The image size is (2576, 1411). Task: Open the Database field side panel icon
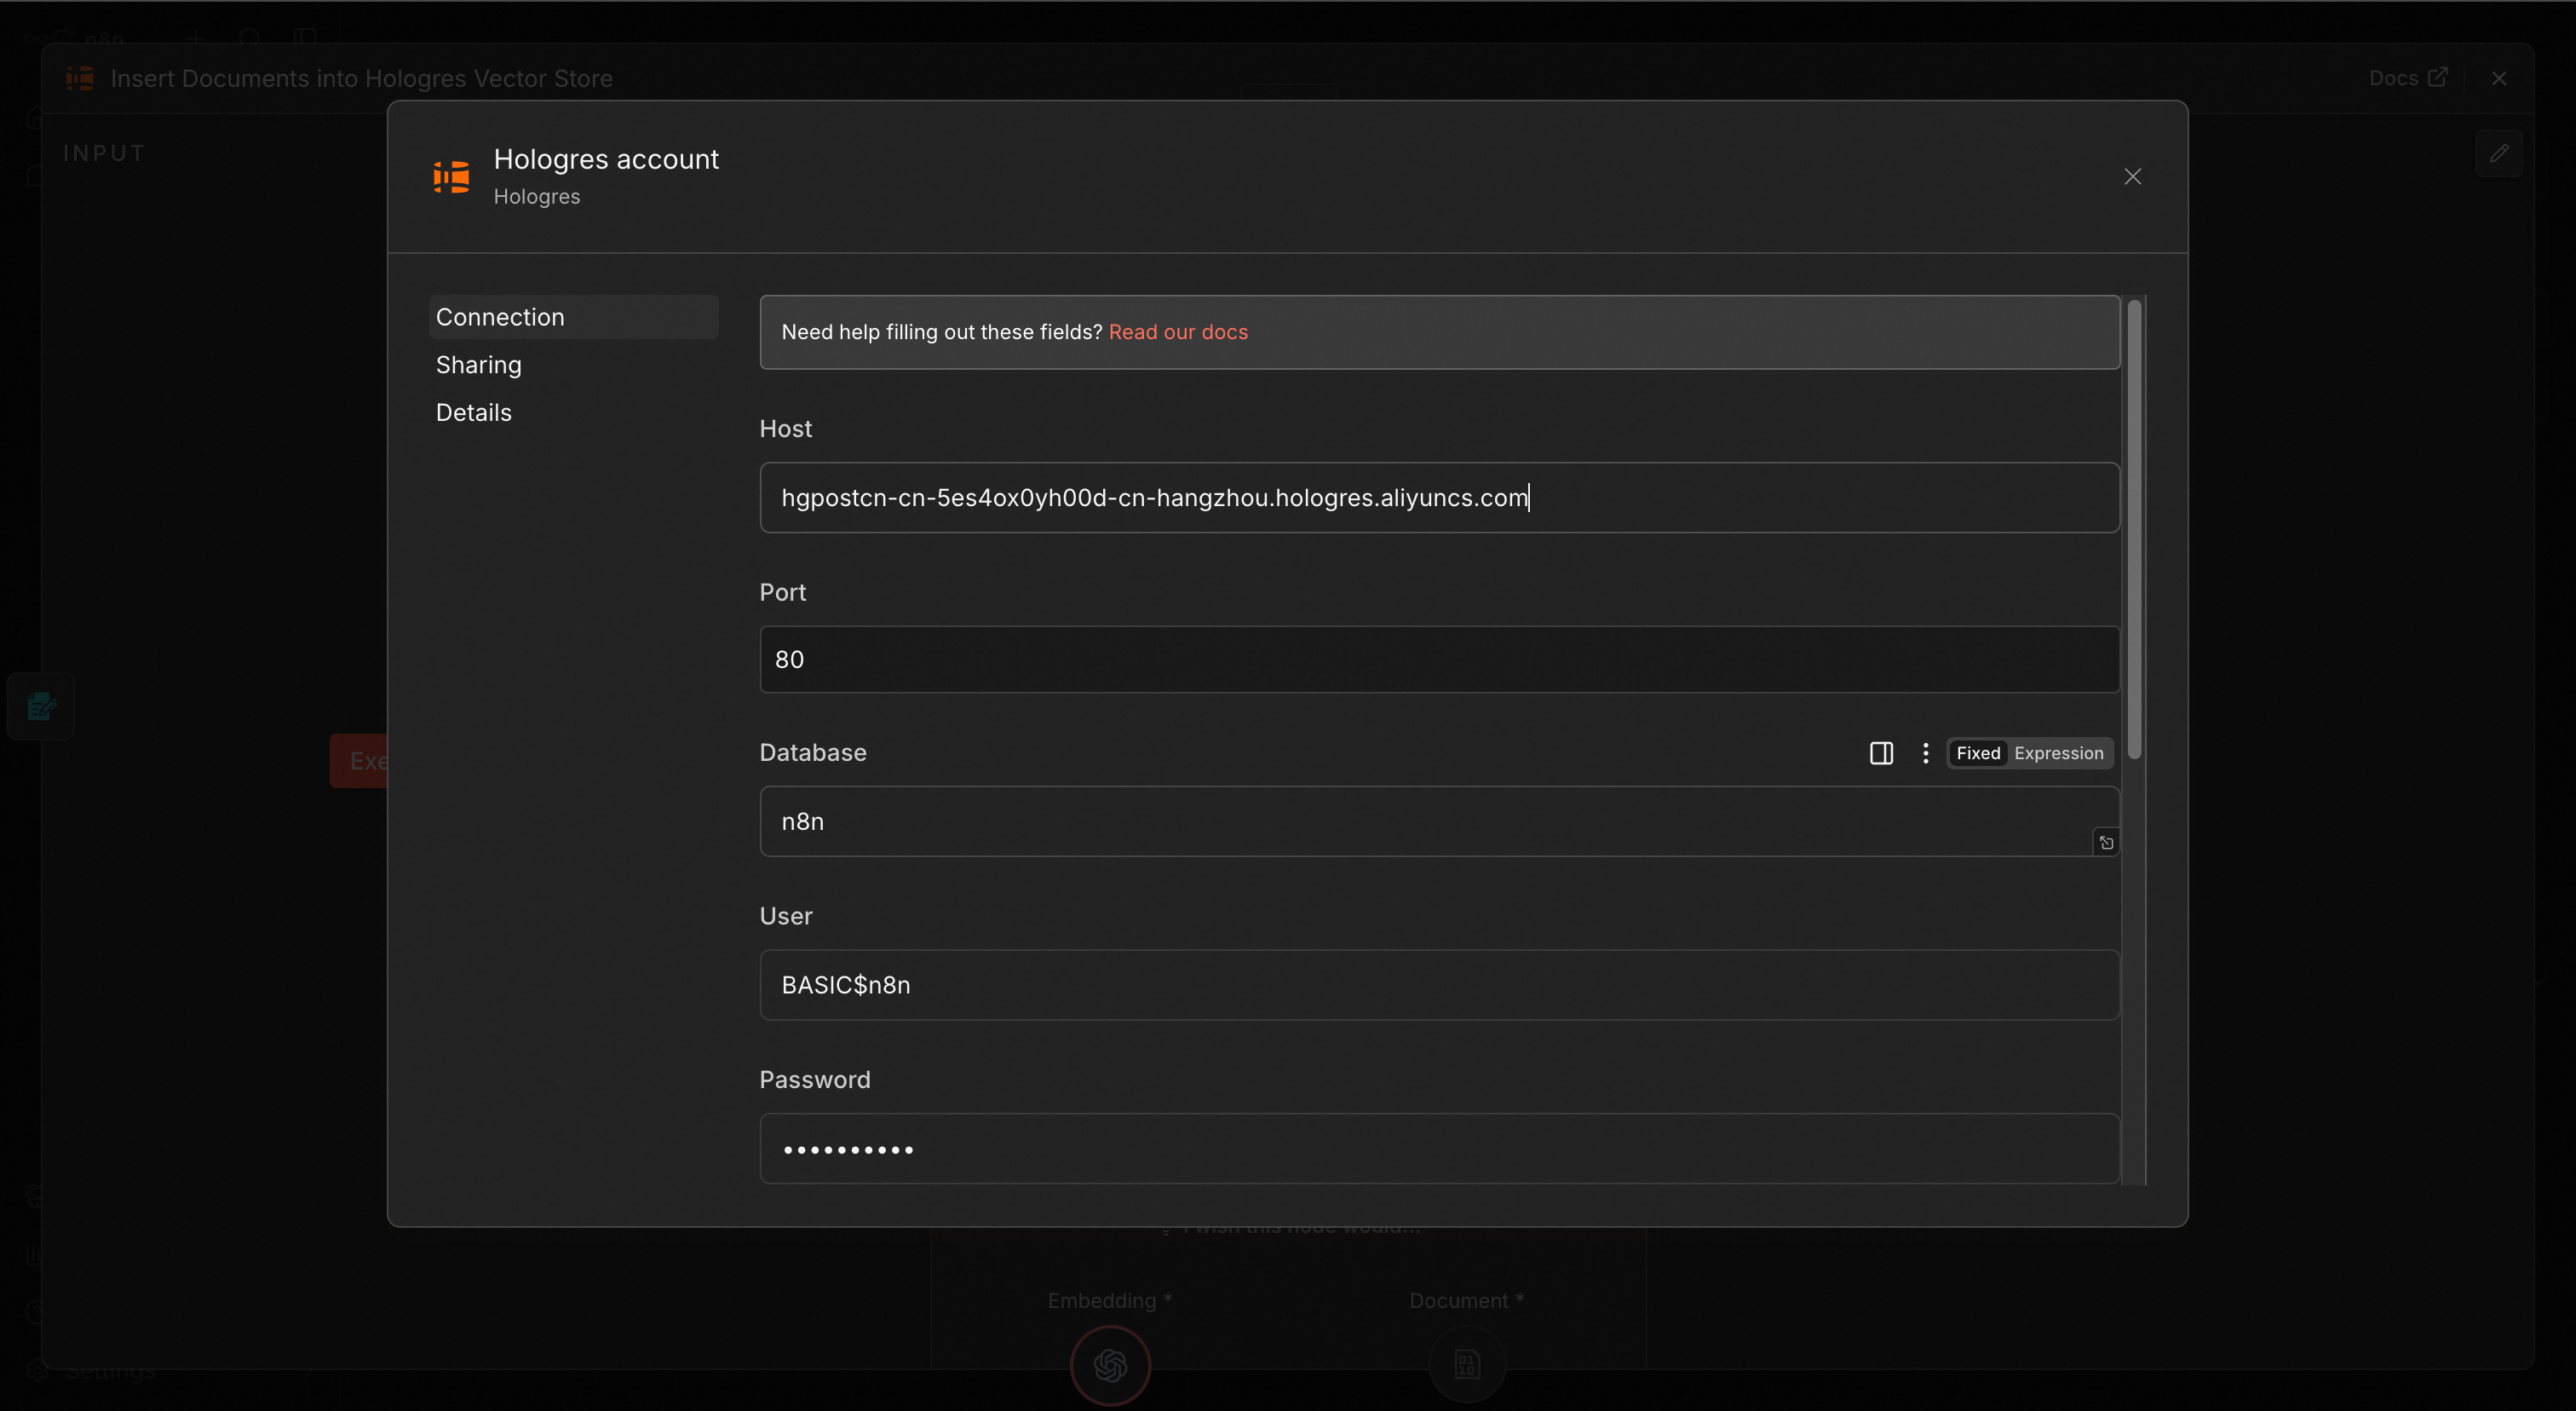1881,753
